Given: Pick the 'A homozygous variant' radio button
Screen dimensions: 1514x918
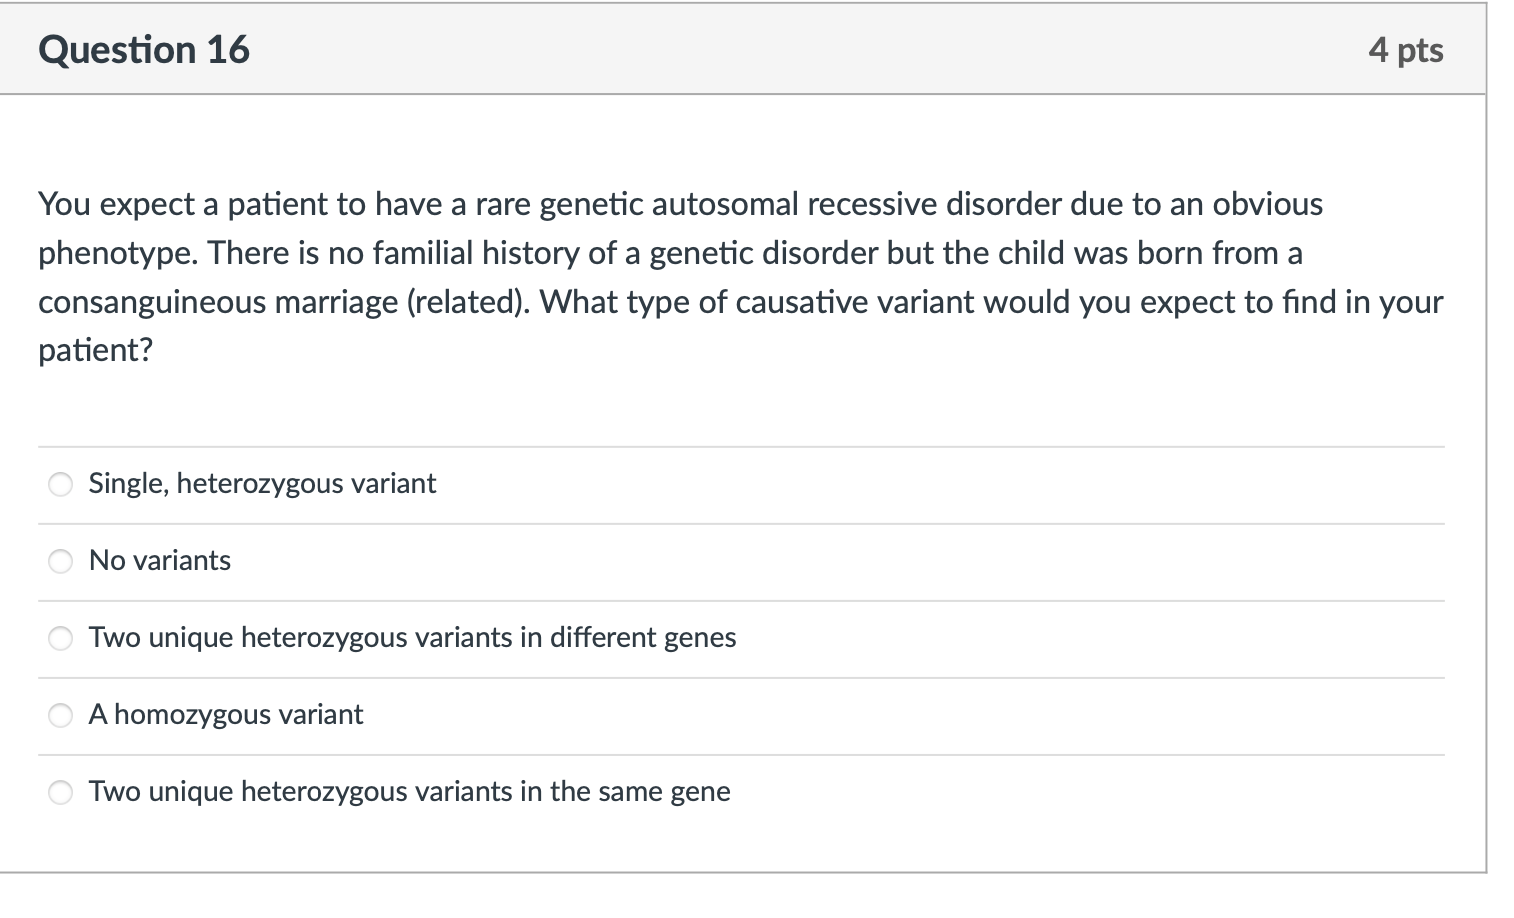Looking at the screenshot, I should [x=61, y=715].
